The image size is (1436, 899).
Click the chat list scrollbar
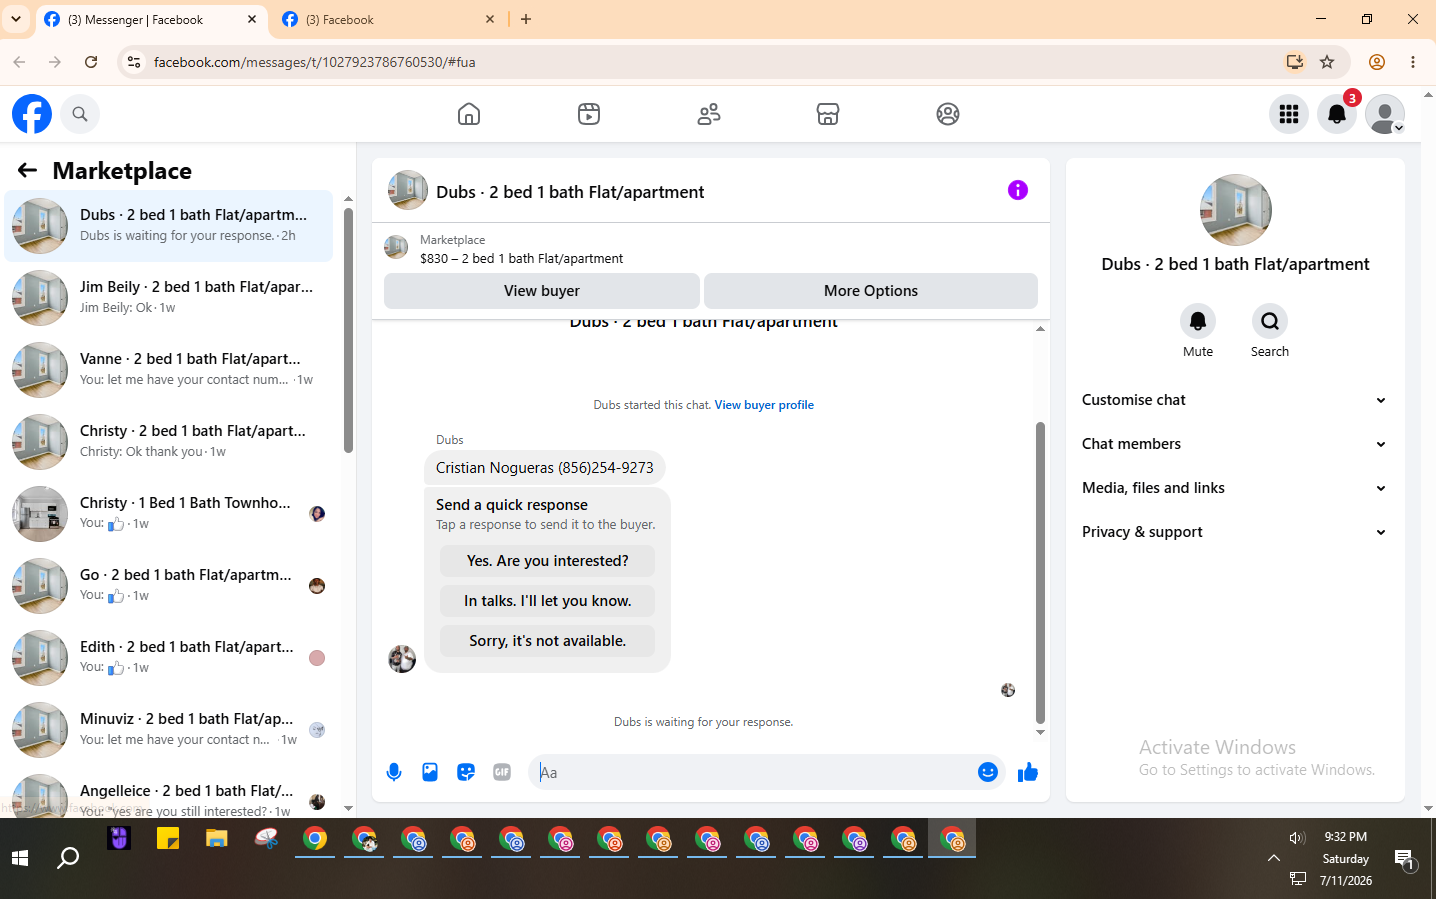pos(348,330)
